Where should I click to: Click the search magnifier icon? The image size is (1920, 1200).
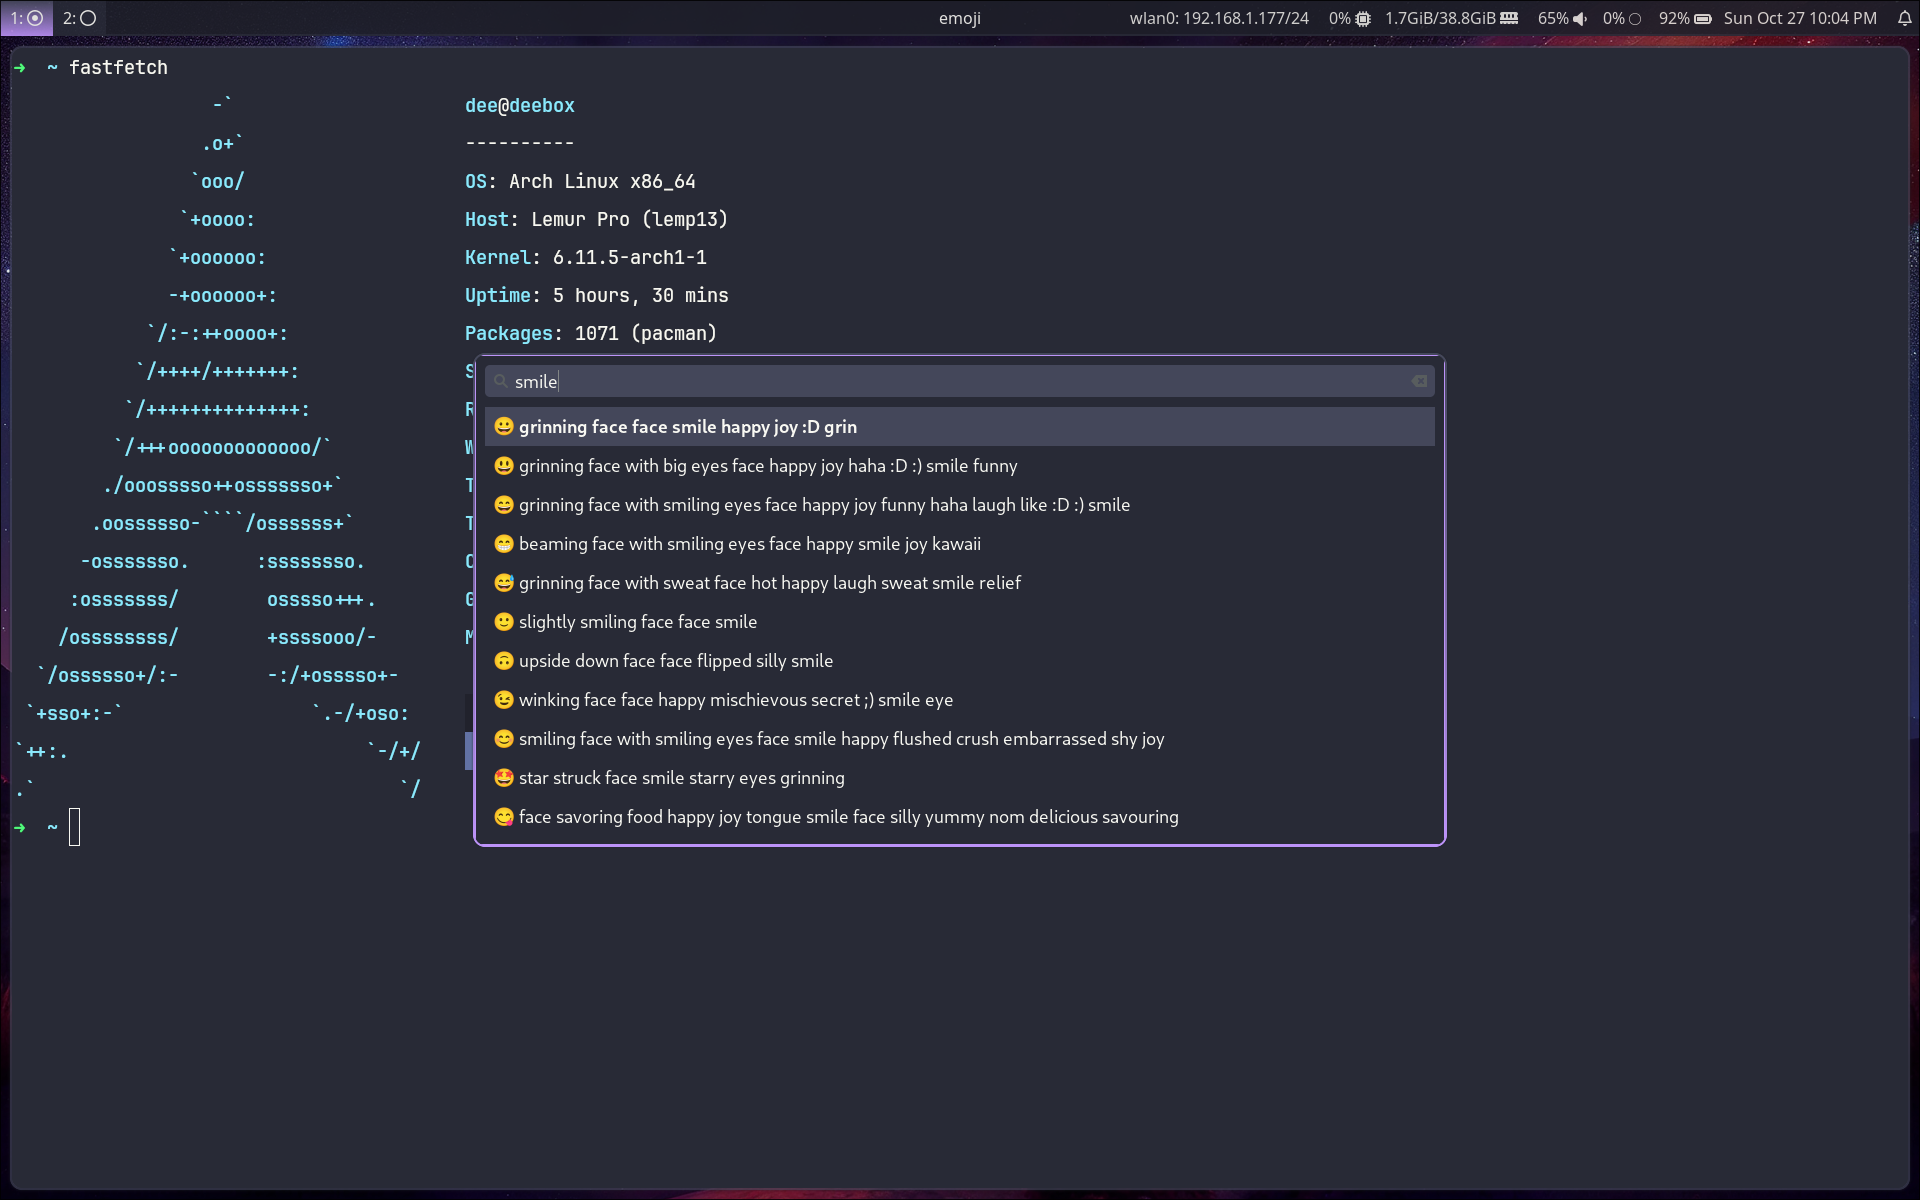coord(500,381)
